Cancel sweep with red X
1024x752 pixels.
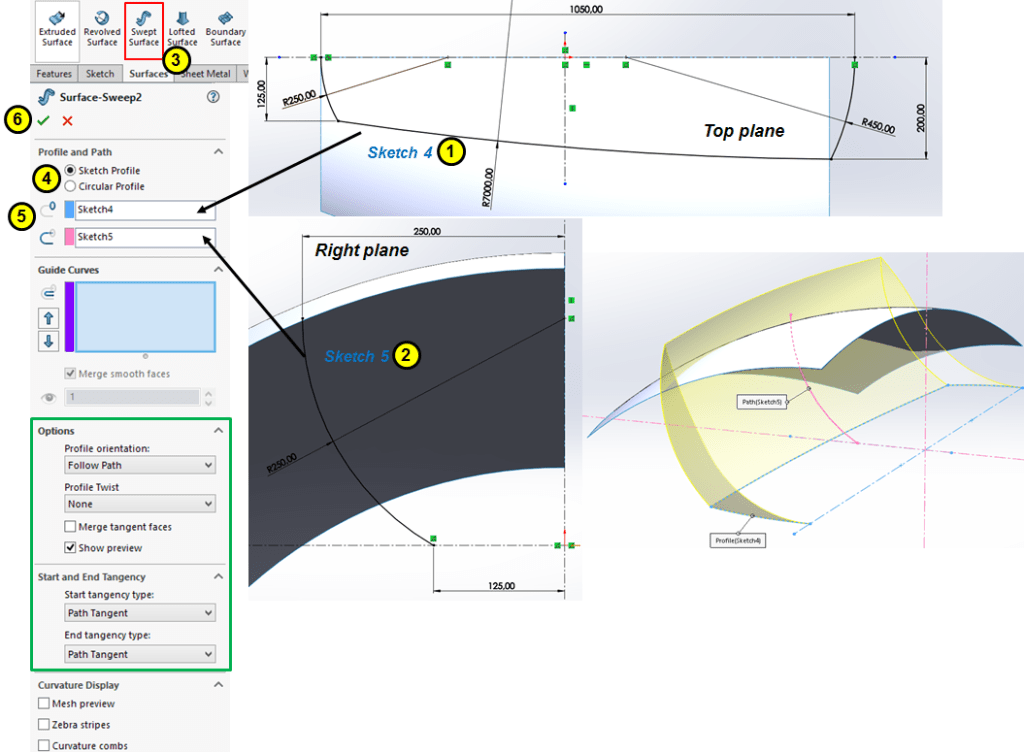pyautogui.click(x=68, y=121)
